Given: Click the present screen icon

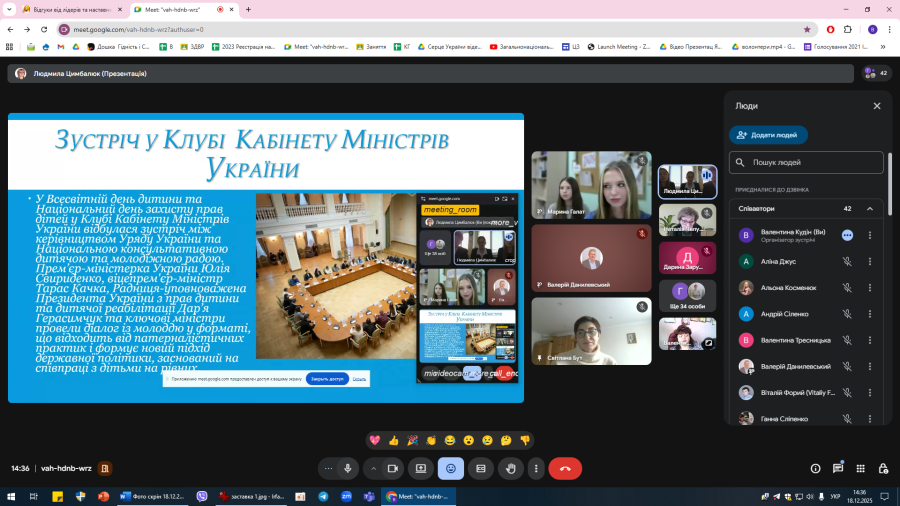Looking at the screenshot, I should point(421,468).
